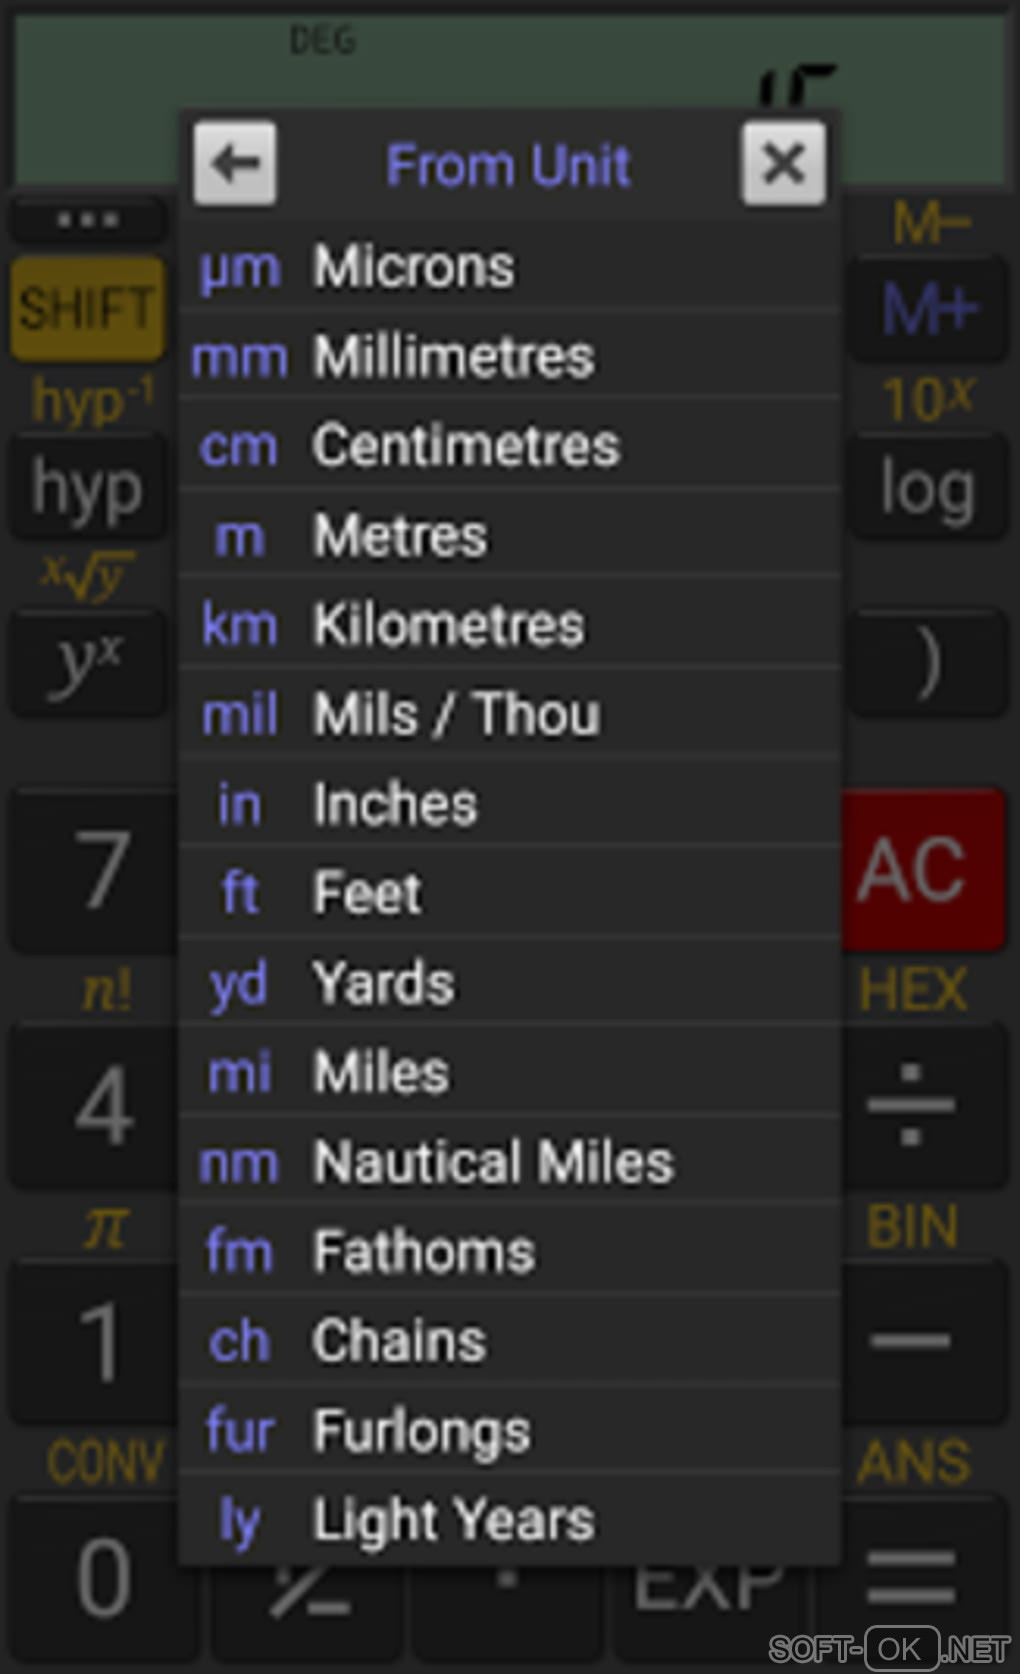The height and width of the screenshot is (1674, 1020).
Task: Tap the M+ memory button
Action: pos(927,308)
